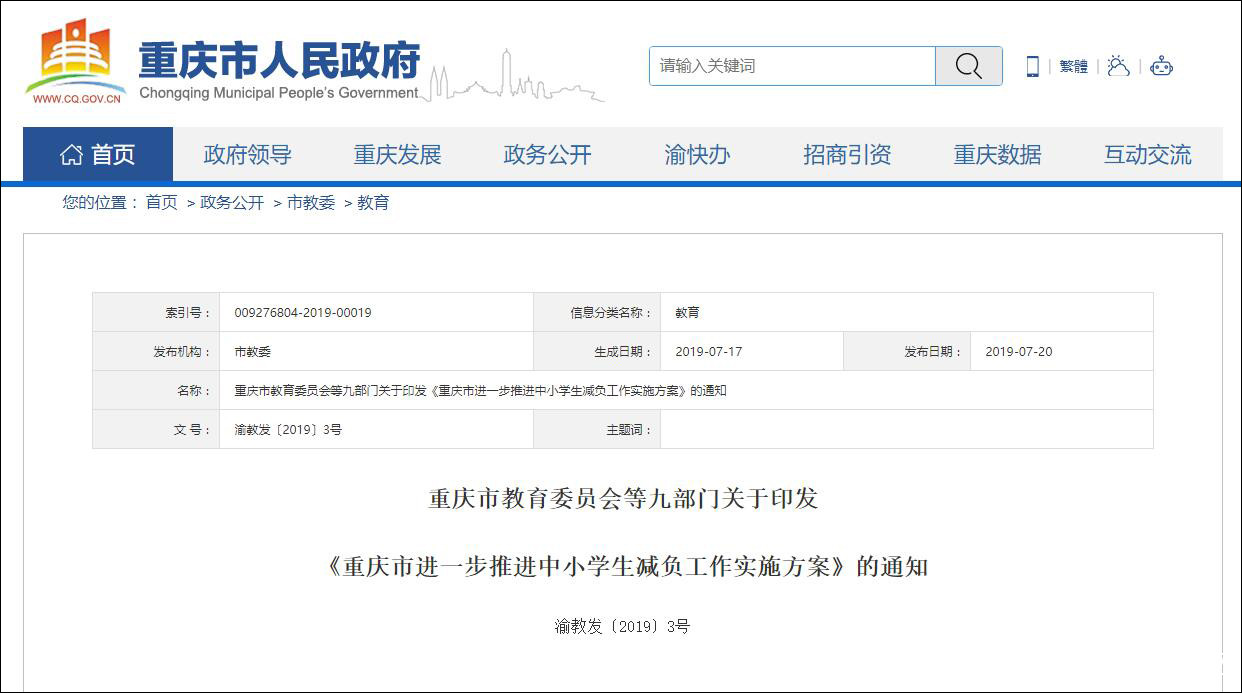Select the 信息分类名称 value 教育

point(687,313)
